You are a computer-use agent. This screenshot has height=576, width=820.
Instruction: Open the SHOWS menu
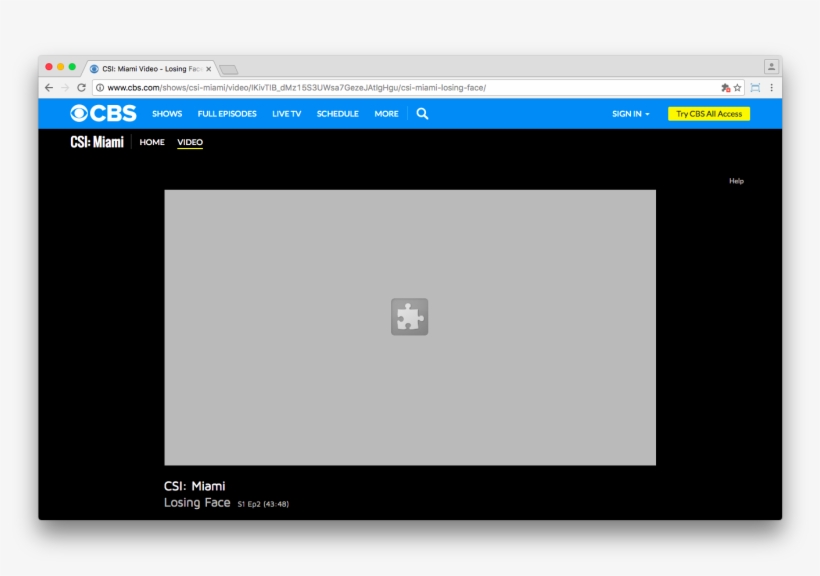point(167,114)
